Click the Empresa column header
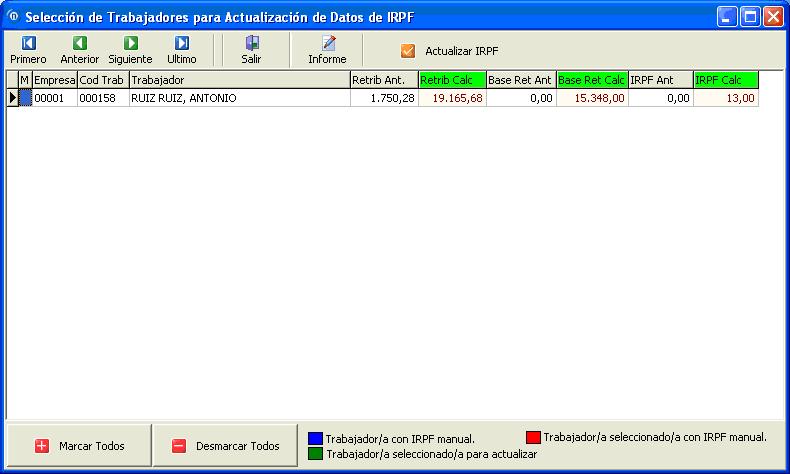 [54, 80]
